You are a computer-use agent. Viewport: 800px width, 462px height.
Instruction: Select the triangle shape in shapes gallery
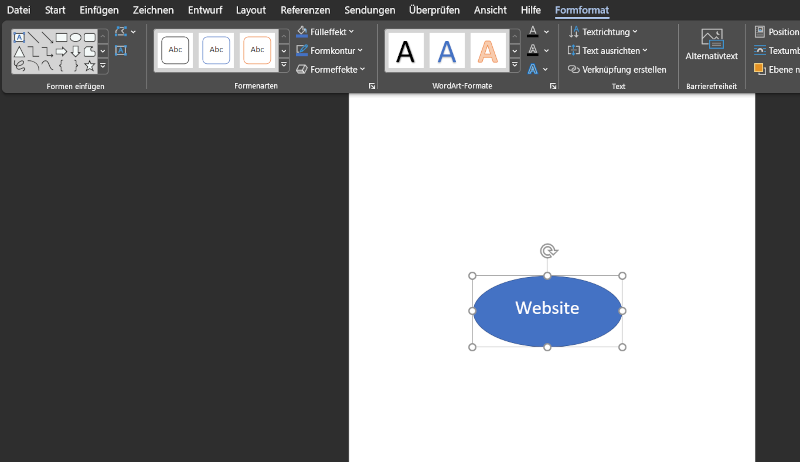pyautogui.click(x=19, y=52)
